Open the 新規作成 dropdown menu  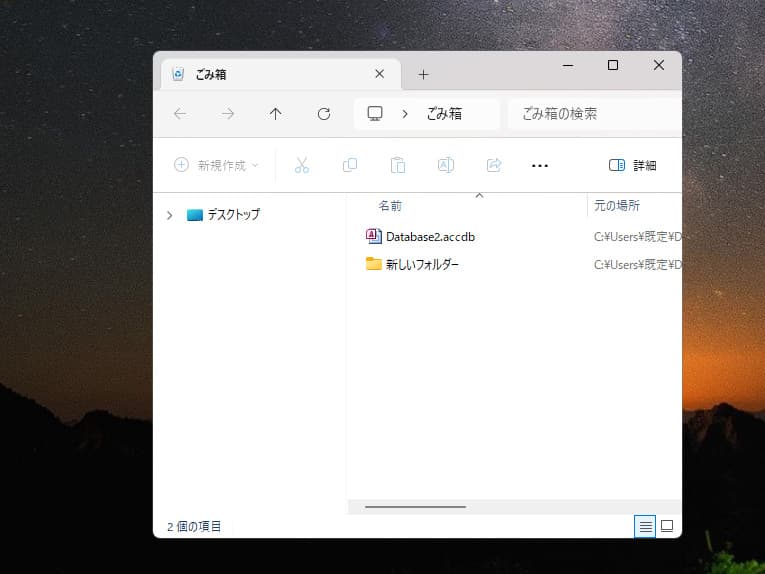coord(216,165)
